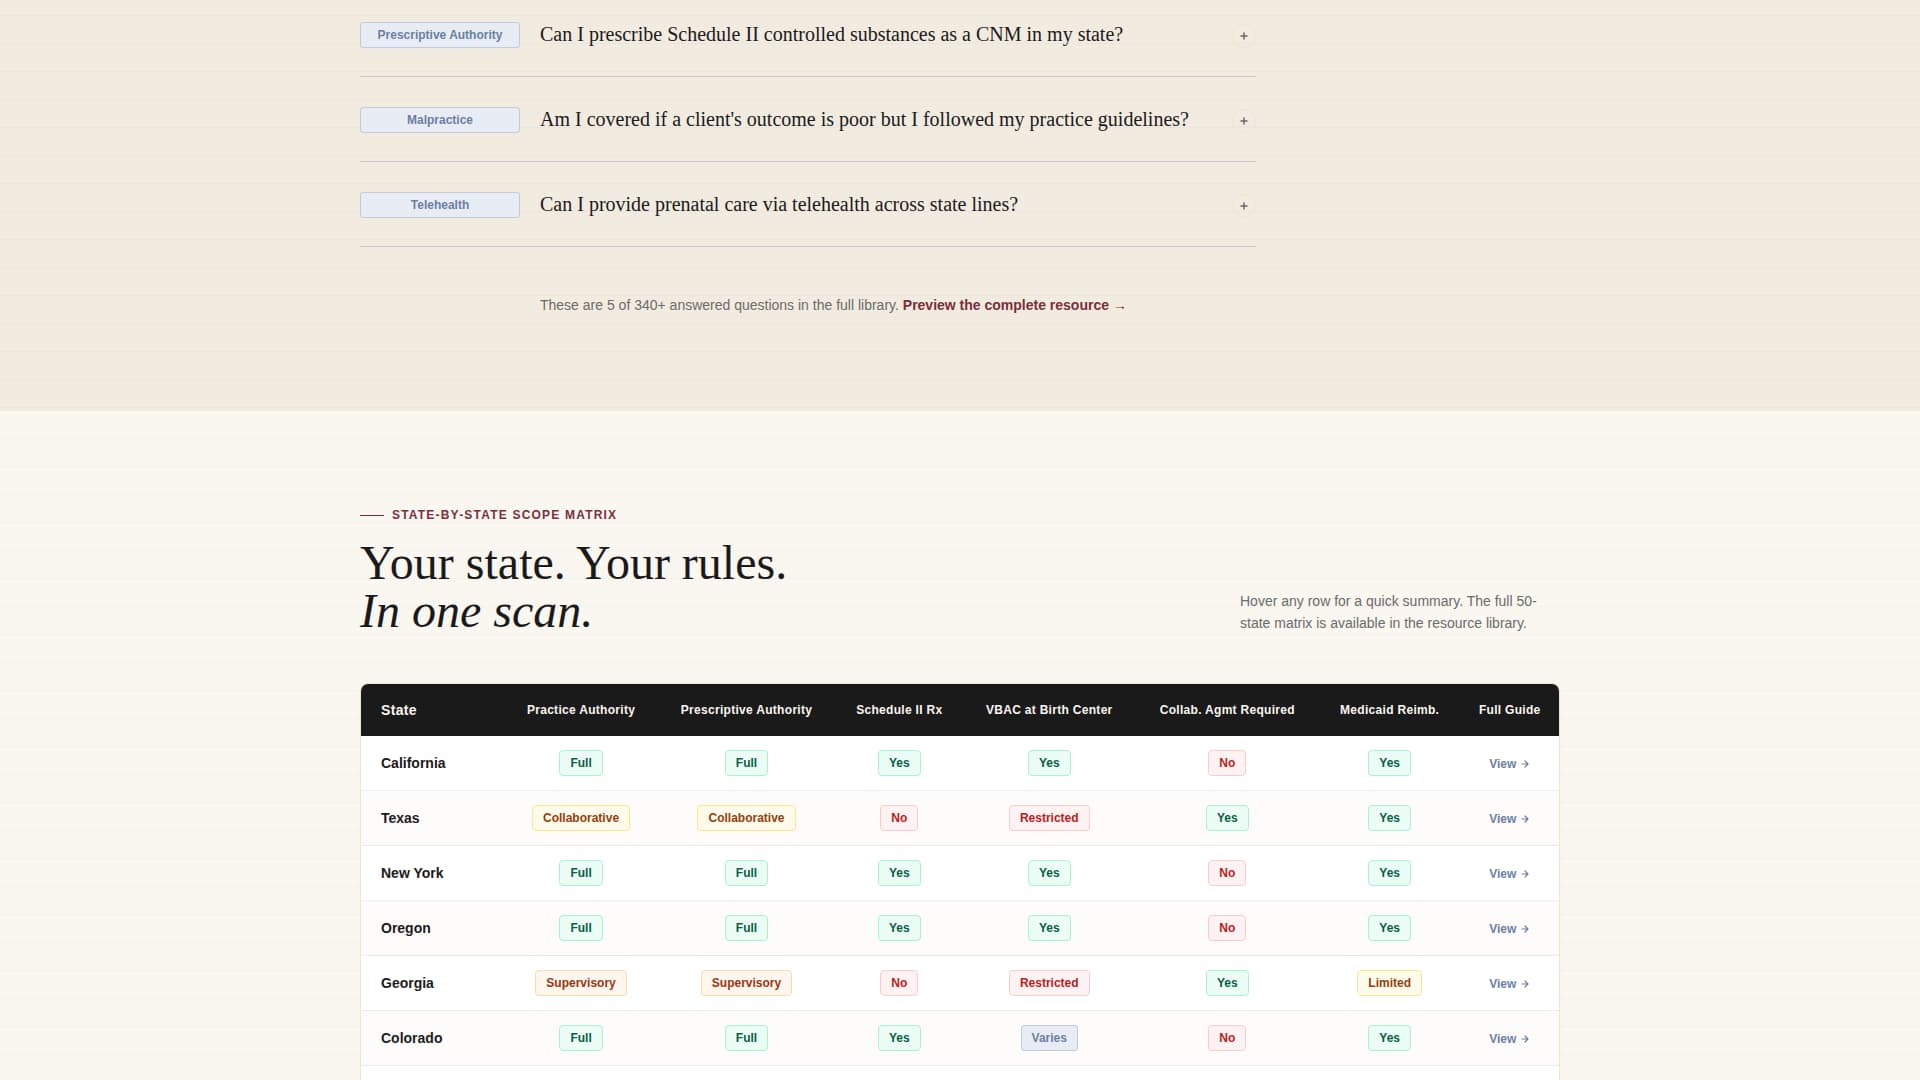Expand the Malpractice coverage question
This screenshot has width=1920, height=1080.
click(1243, 121)
